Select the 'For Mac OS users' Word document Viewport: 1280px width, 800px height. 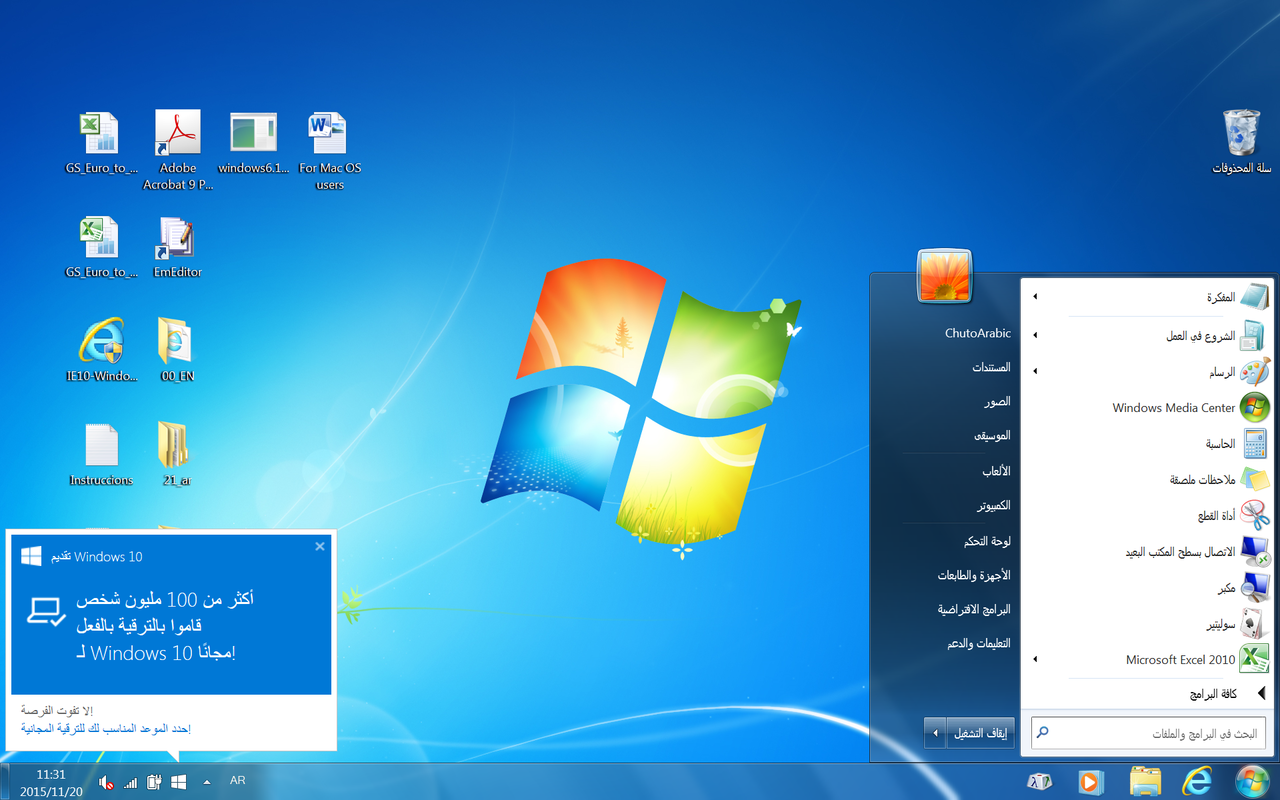(x=330, y=150)
